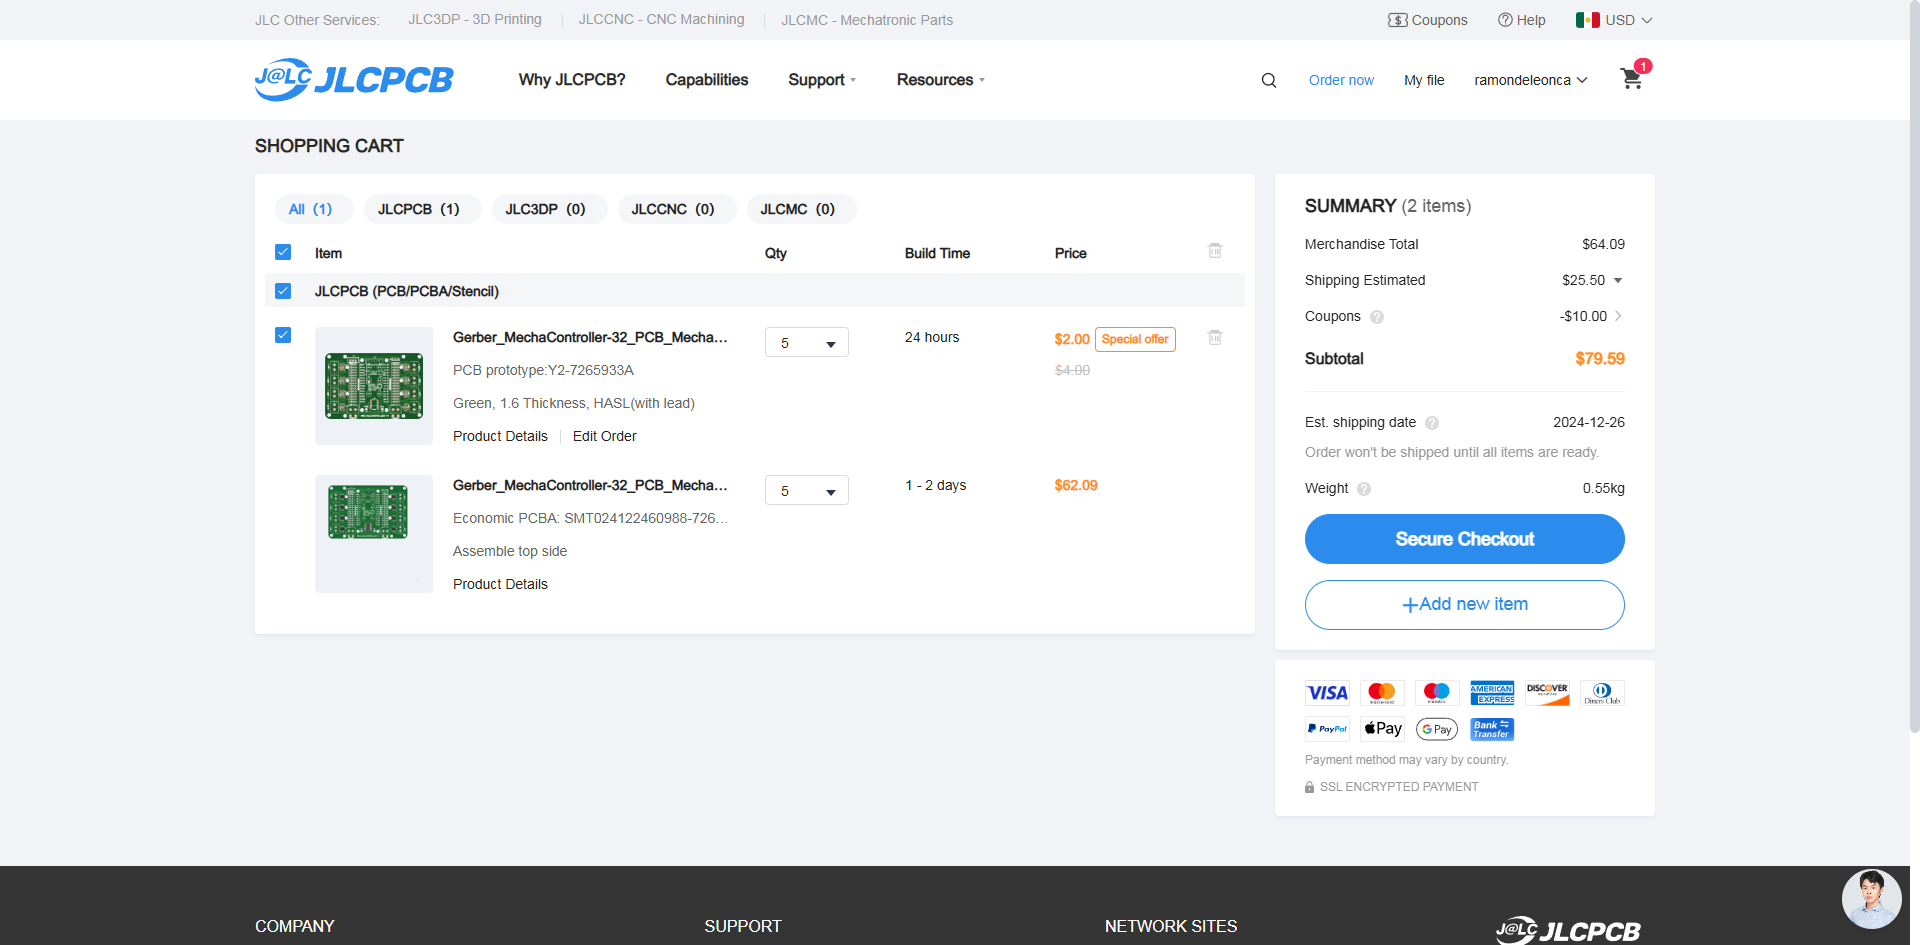1920x945 pixels.
Task: Click the Diners Club icon
Action: click(x=1602, y=693)
